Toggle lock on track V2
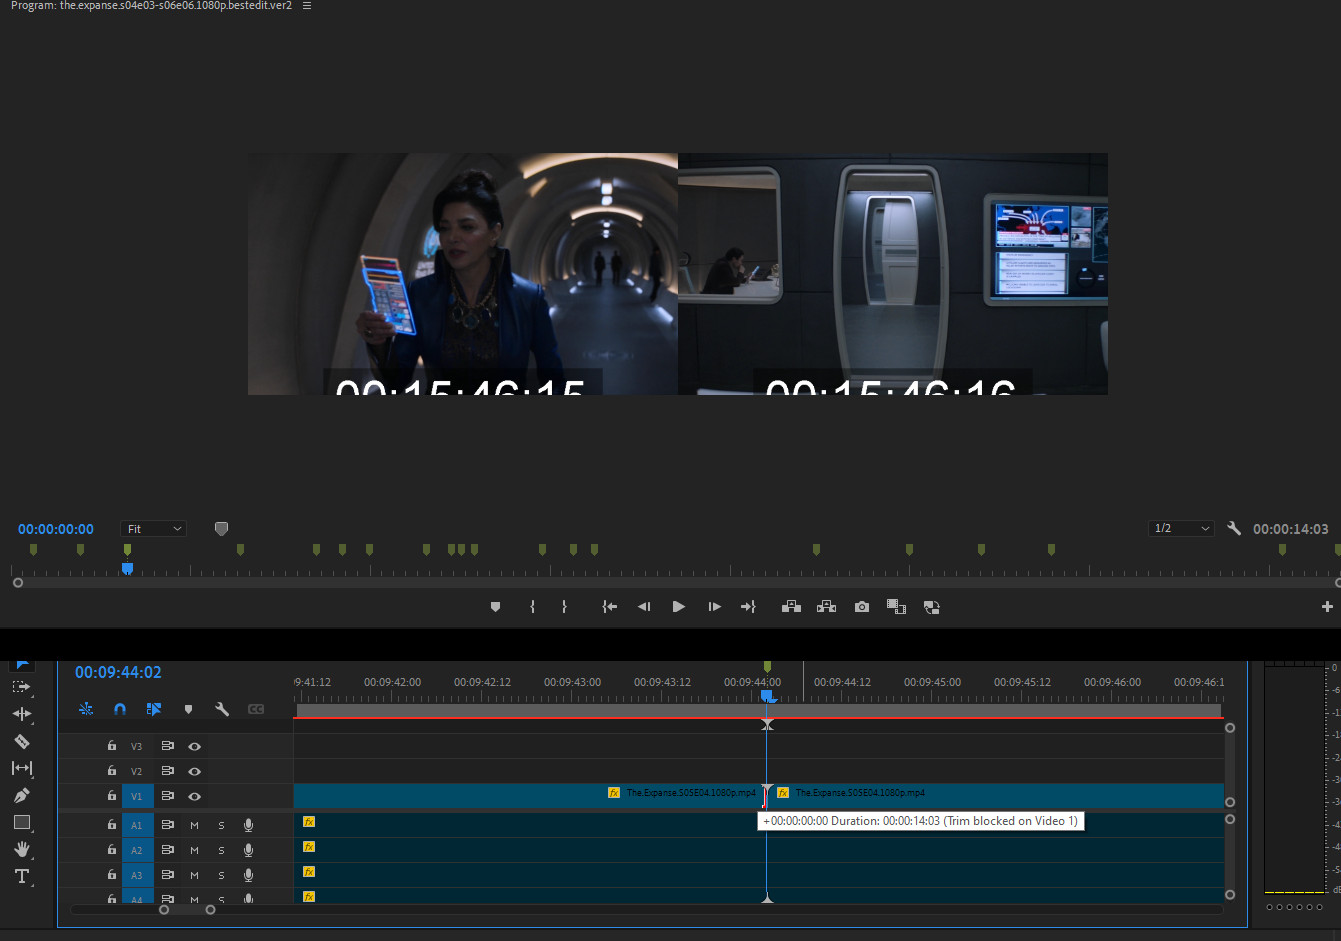Viewport: 1341px width, 941px height. [x=112, y=771]
